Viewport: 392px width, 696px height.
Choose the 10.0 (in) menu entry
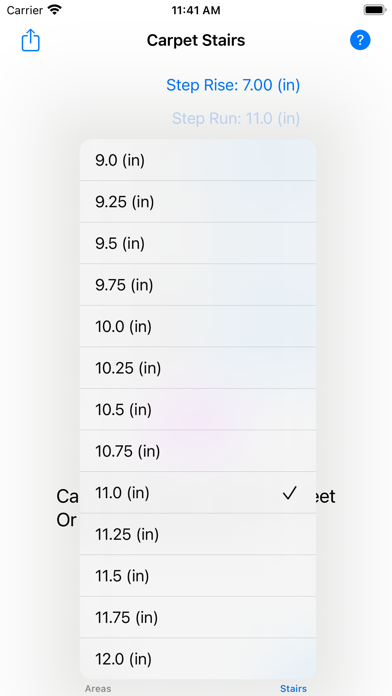pos(198,326)
